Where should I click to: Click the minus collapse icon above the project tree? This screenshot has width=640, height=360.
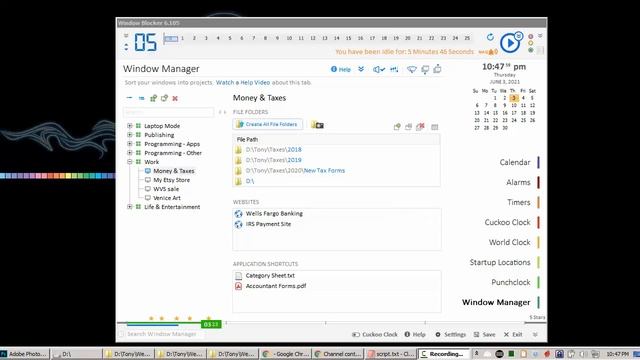(129, 98)
